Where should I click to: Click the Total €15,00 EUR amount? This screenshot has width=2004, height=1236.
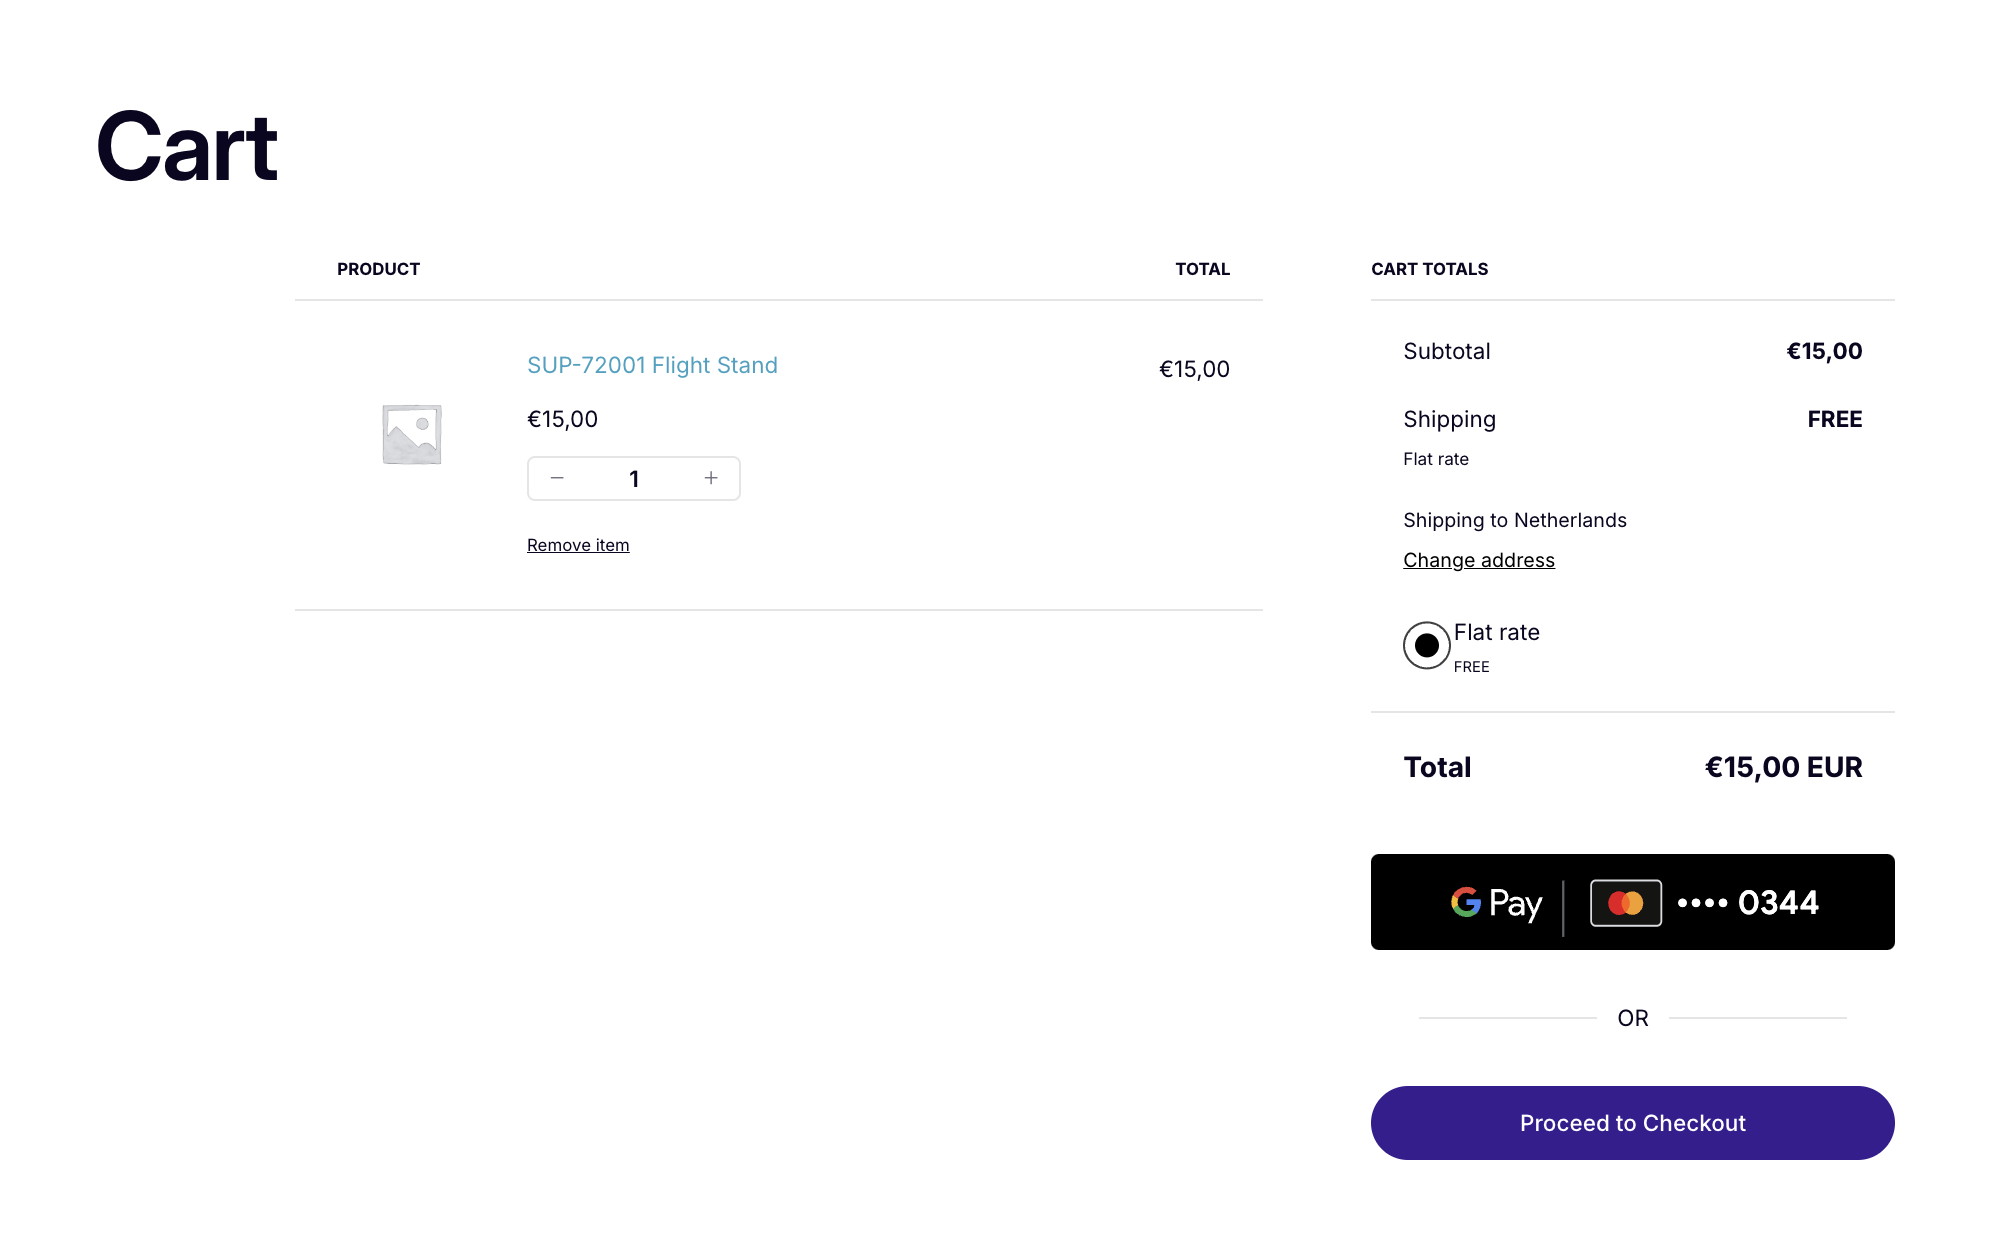[1783, 767]
